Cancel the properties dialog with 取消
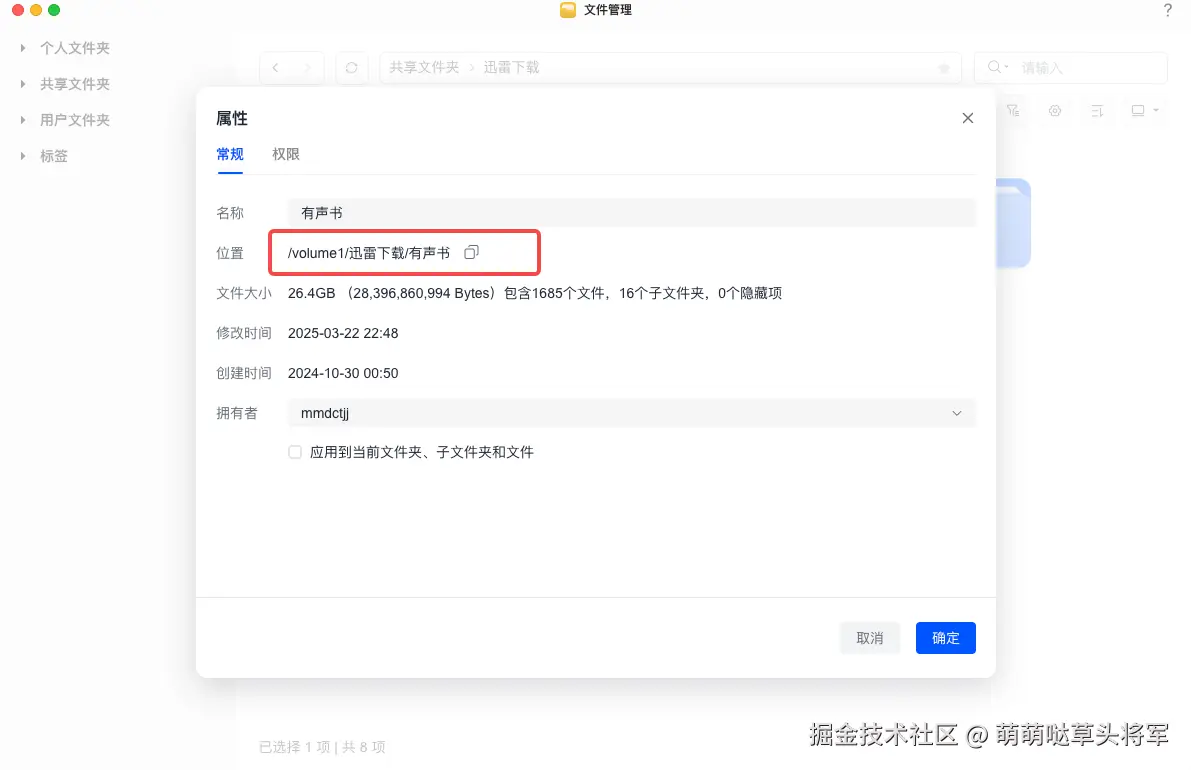This screenshot has width=1191, height=770. [869, 637]
